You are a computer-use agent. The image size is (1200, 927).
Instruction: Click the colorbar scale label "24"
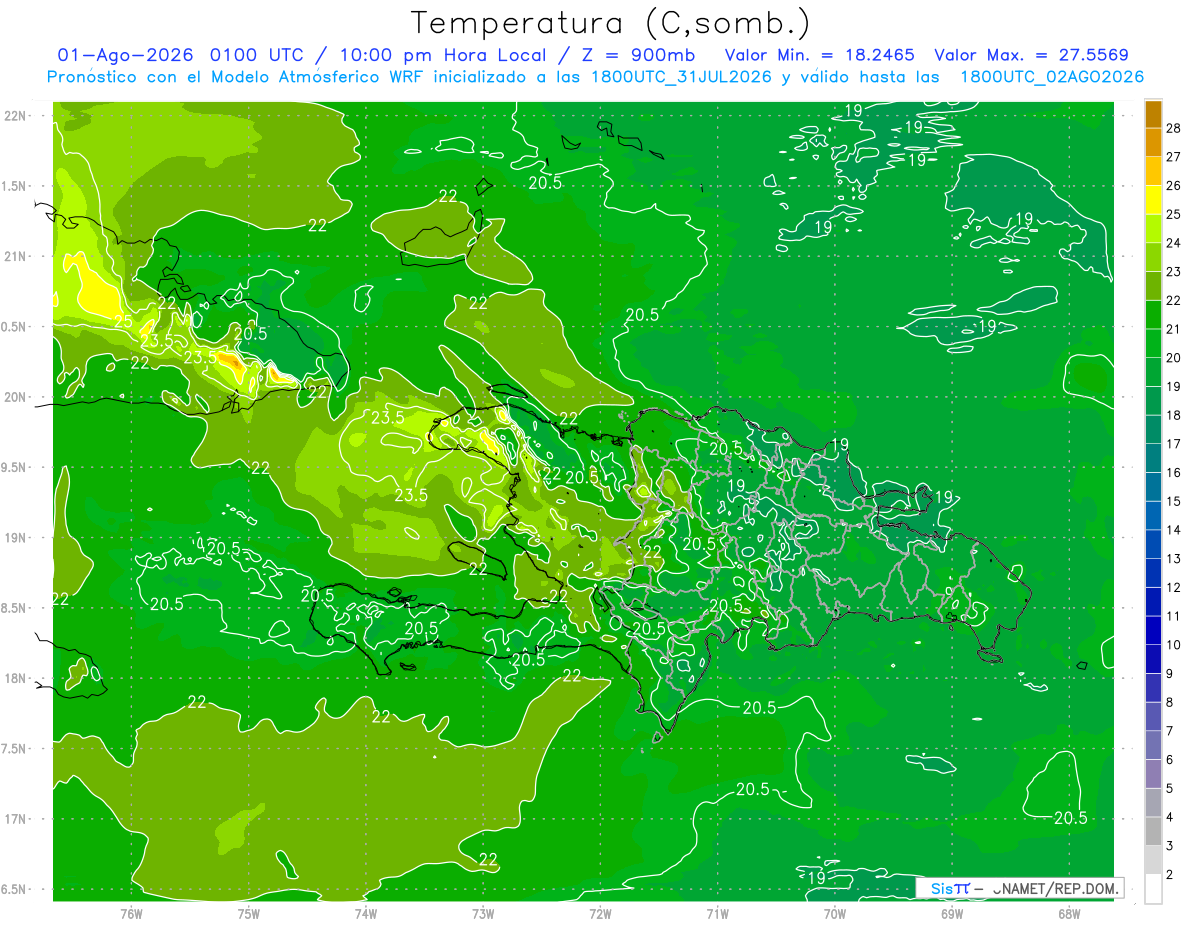(1174, 243)
